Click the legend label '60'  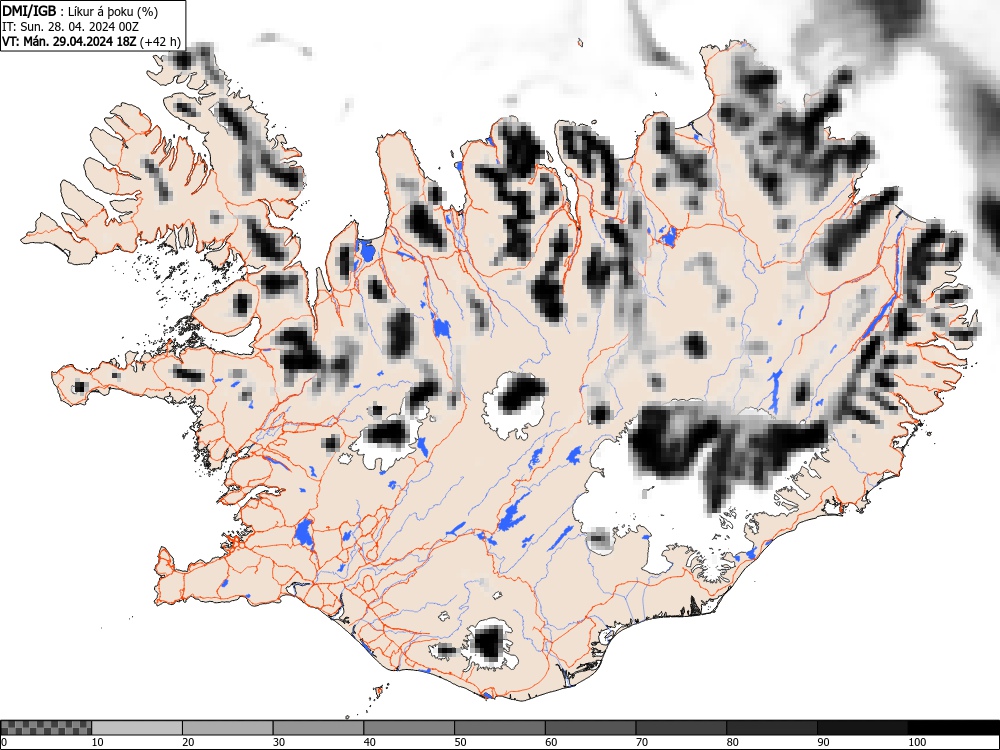550,742
